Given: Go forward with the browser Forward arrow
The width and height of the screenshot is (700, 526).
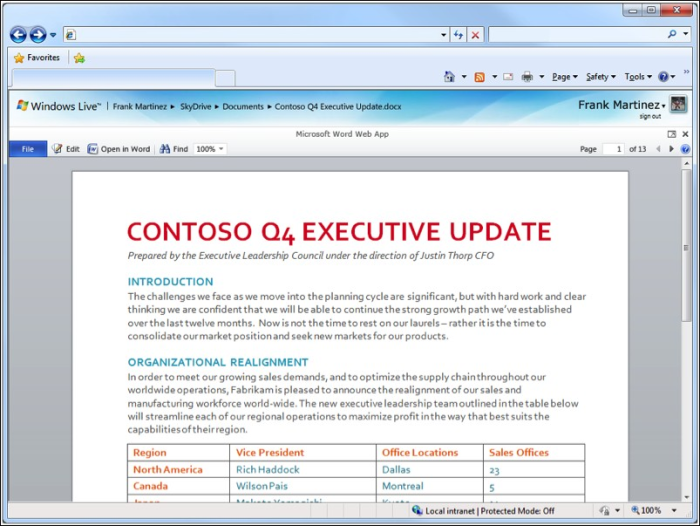Looking at the screenshot, I should coord(38,34).
